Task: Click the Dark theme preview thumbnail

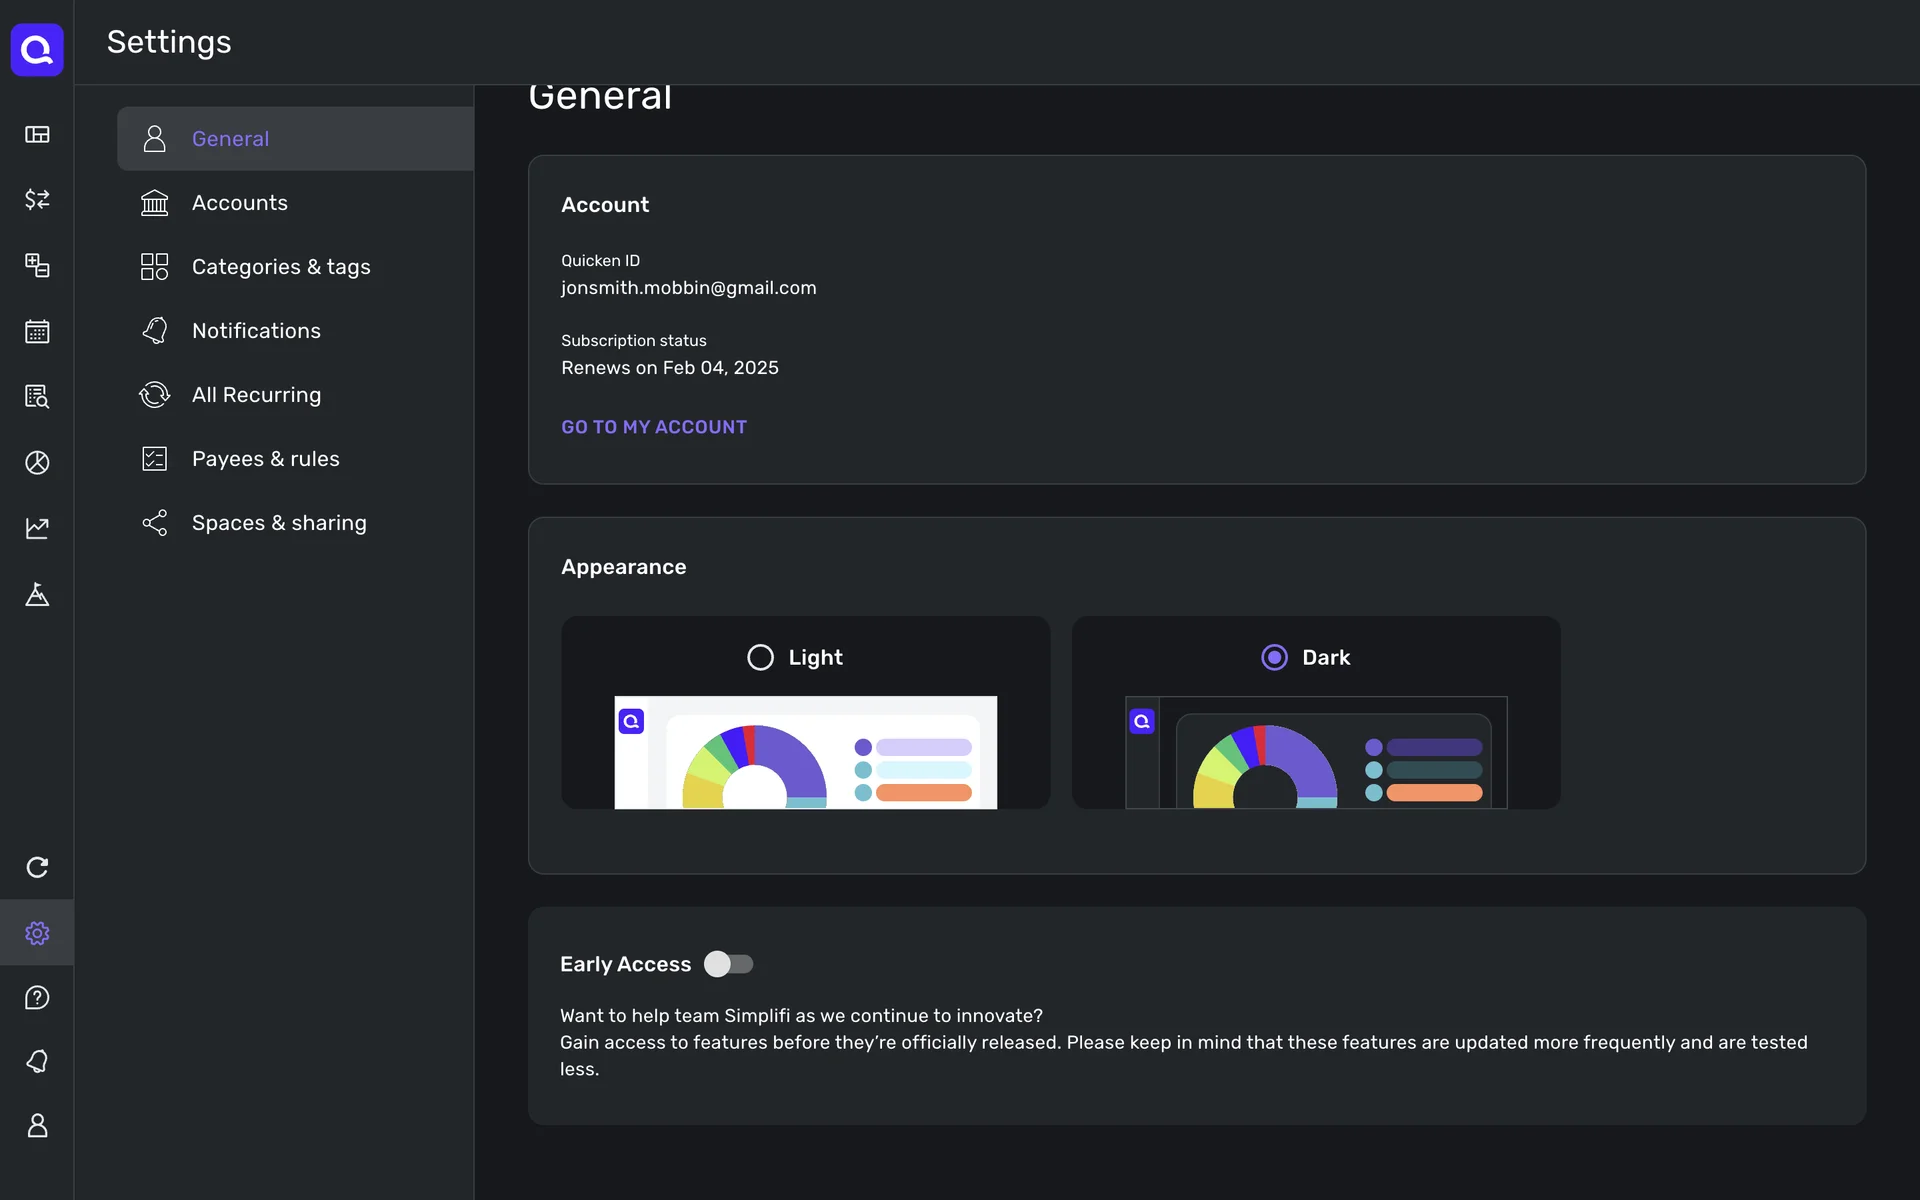Action: [x=1315, y=752]
